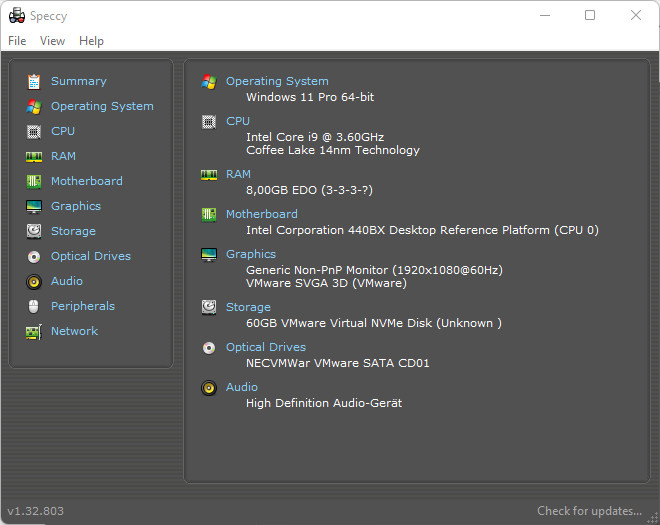Click the CPU heading link in summary
The height and width of the screenshot is (525, 660).
(238, 121)
